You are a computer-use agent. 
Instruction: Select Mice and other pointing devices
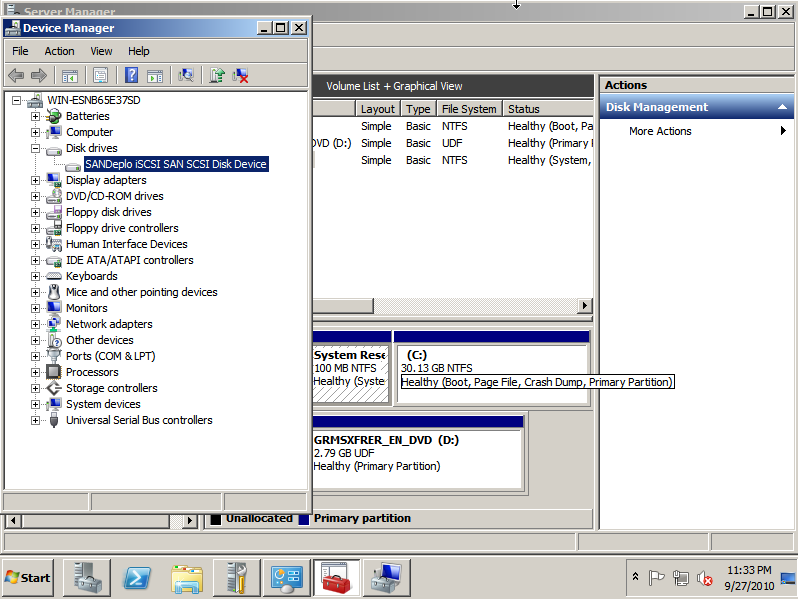tap(141, 292)
